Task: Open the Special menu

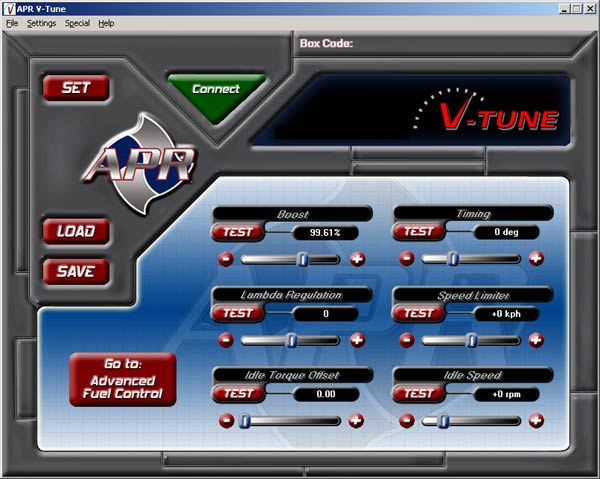Action: coord(77,23)
